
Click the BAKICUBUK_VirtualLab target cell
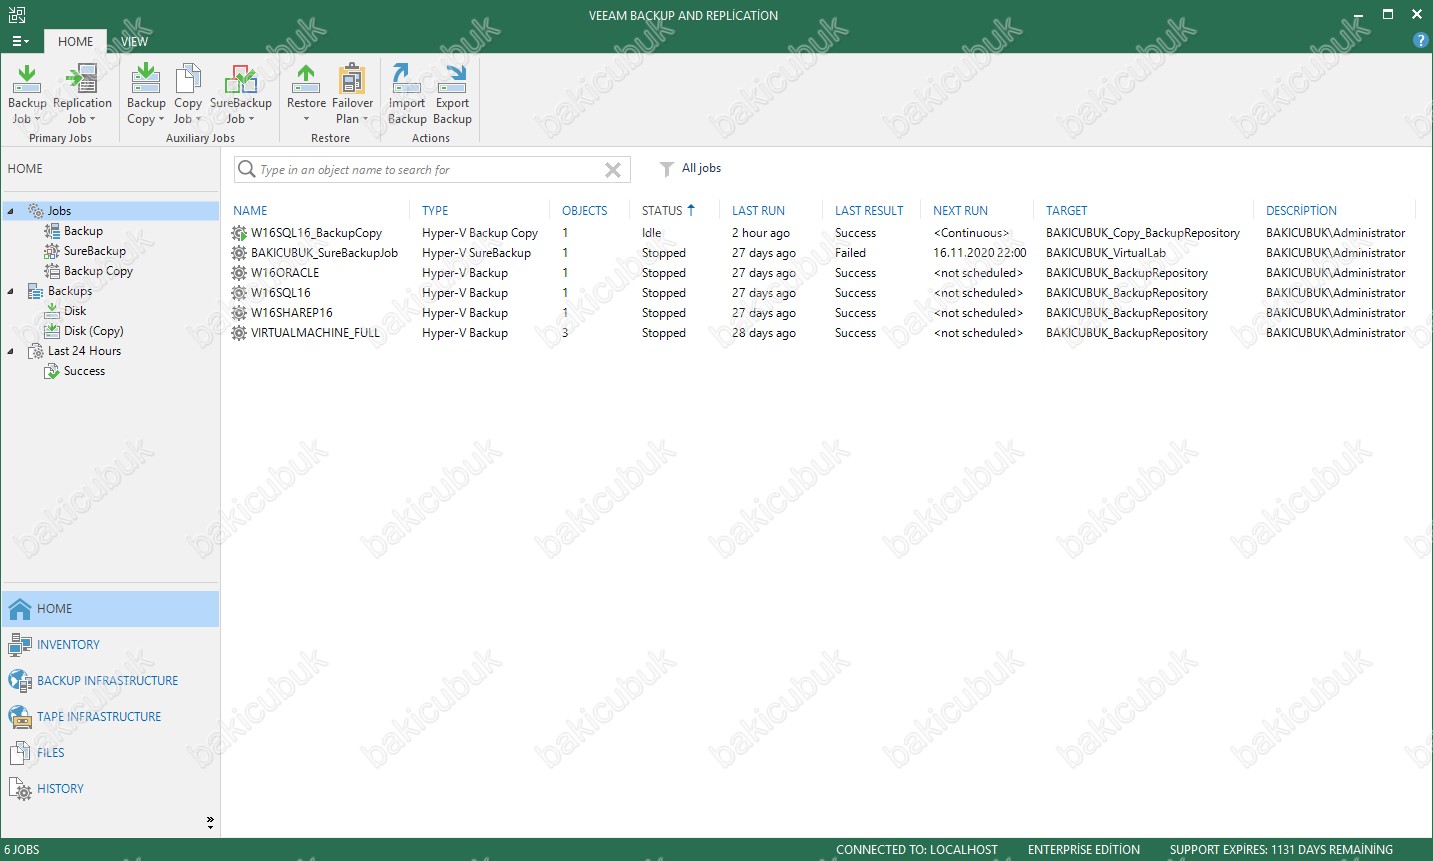[x=1105, y=253]
